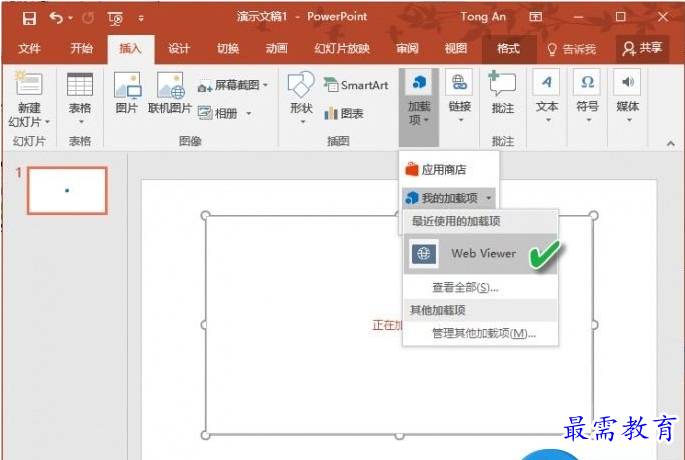Image resolution: width=685 pixels, height=460 pixels.
Task: Open the 链接 links dropdown
Action: pyautogui.click(x=460, y=98)
